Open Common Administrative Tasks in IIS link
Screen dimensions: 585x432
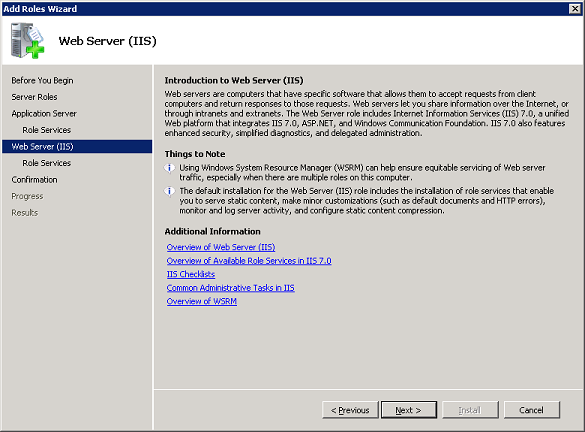pyautogui.click(x=231, y=288)
